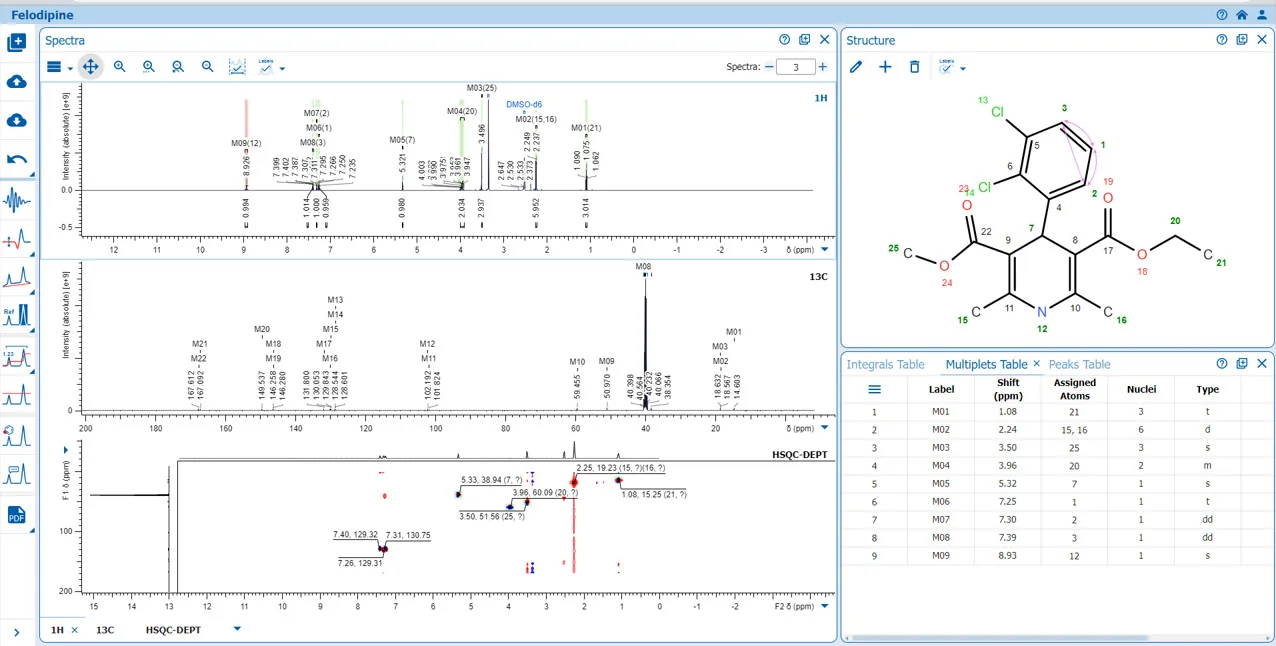Open the 1H ppm axis dropdown arrow
Screen dimensions: 1276x646
[825, 249]
